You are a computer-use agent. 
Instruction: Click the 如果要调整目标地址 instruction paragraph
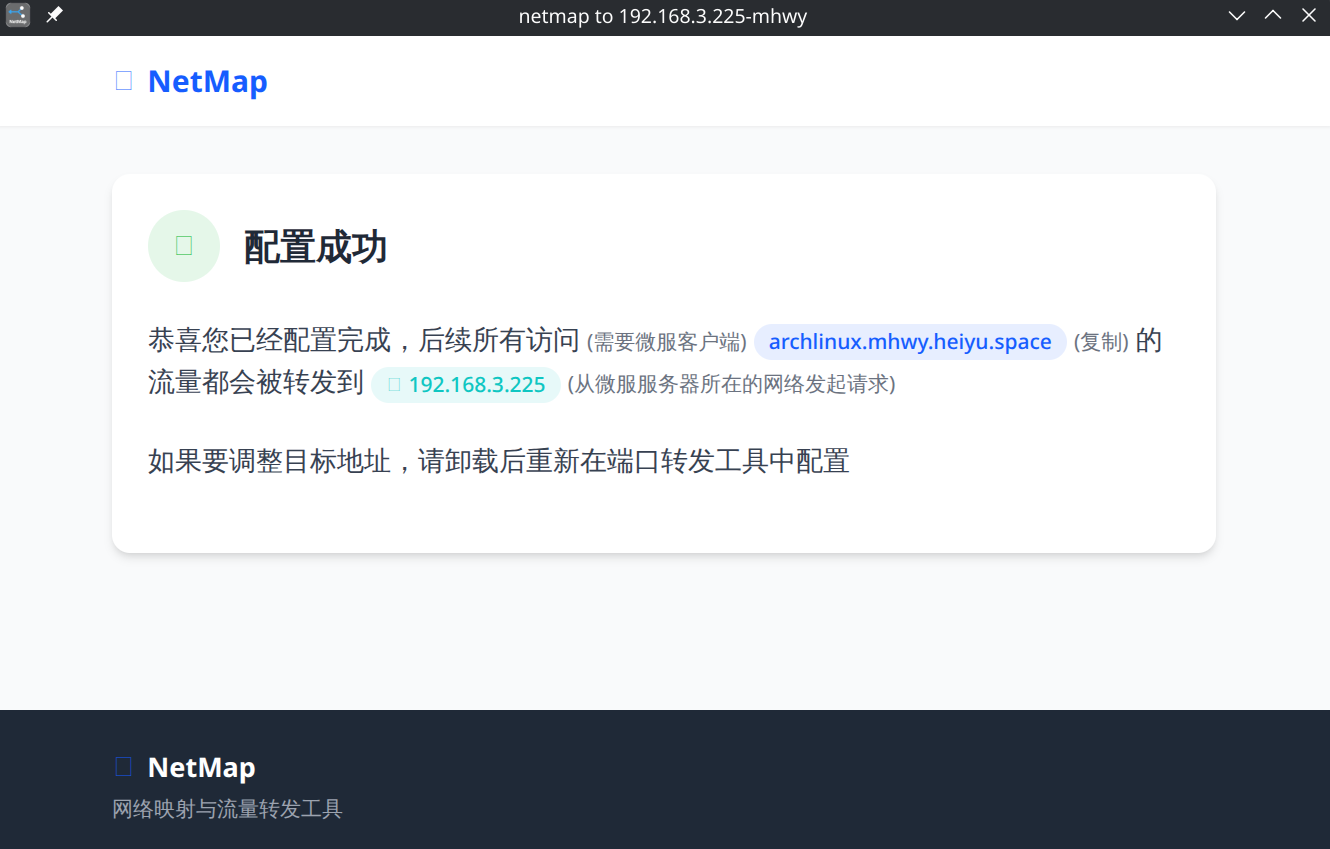[x=499, y=461]
